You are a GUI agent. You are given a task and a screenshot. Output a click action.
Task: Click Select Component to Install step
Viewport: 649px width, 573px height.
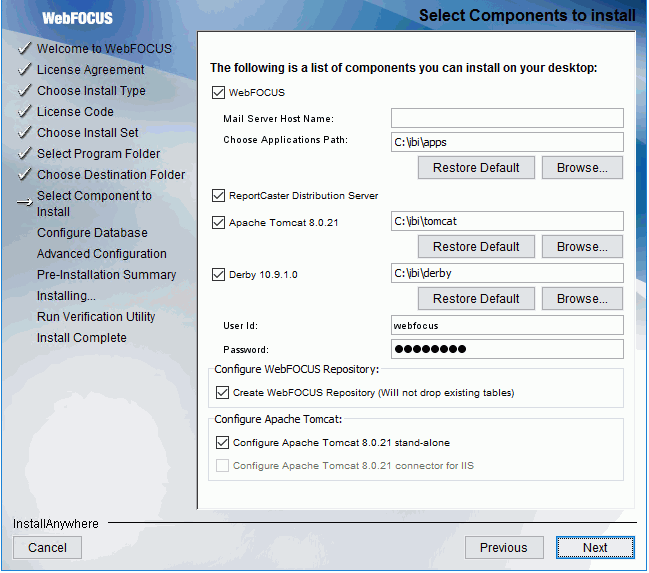click(x=94, y=203)
